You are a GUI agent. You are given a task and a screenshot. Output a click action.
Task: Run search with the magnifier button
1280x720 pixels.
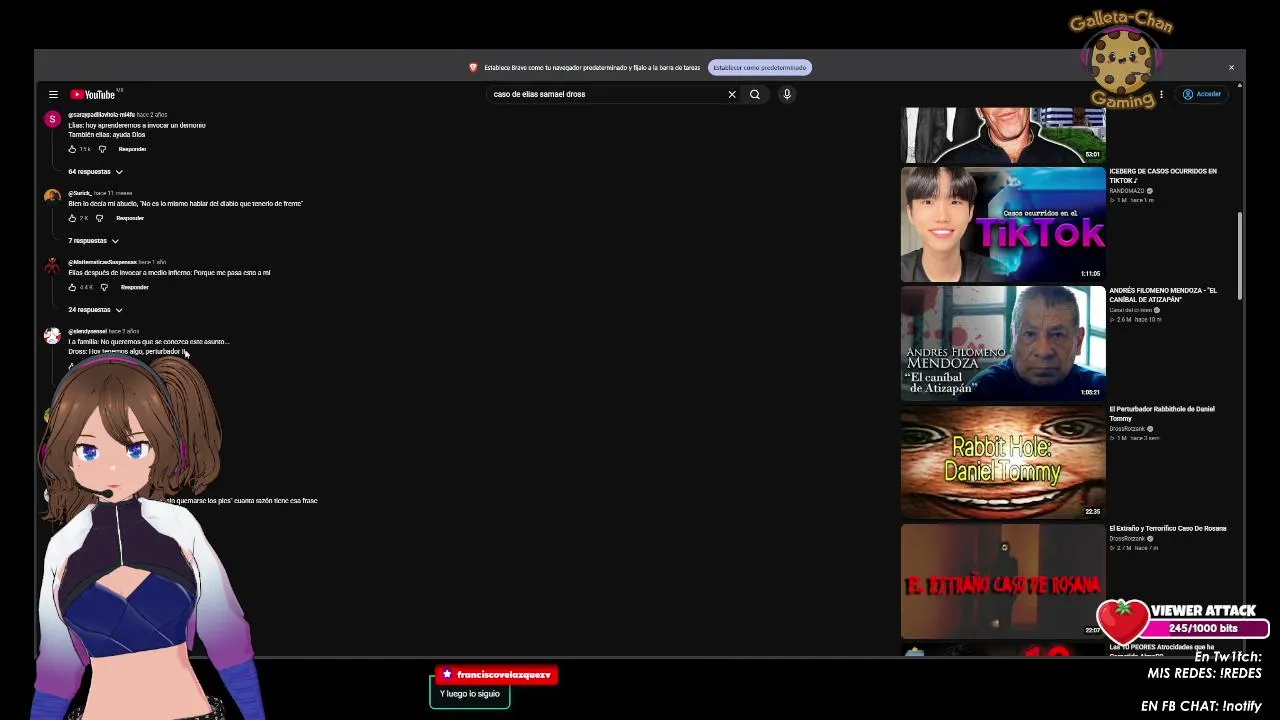pos(755,94)
